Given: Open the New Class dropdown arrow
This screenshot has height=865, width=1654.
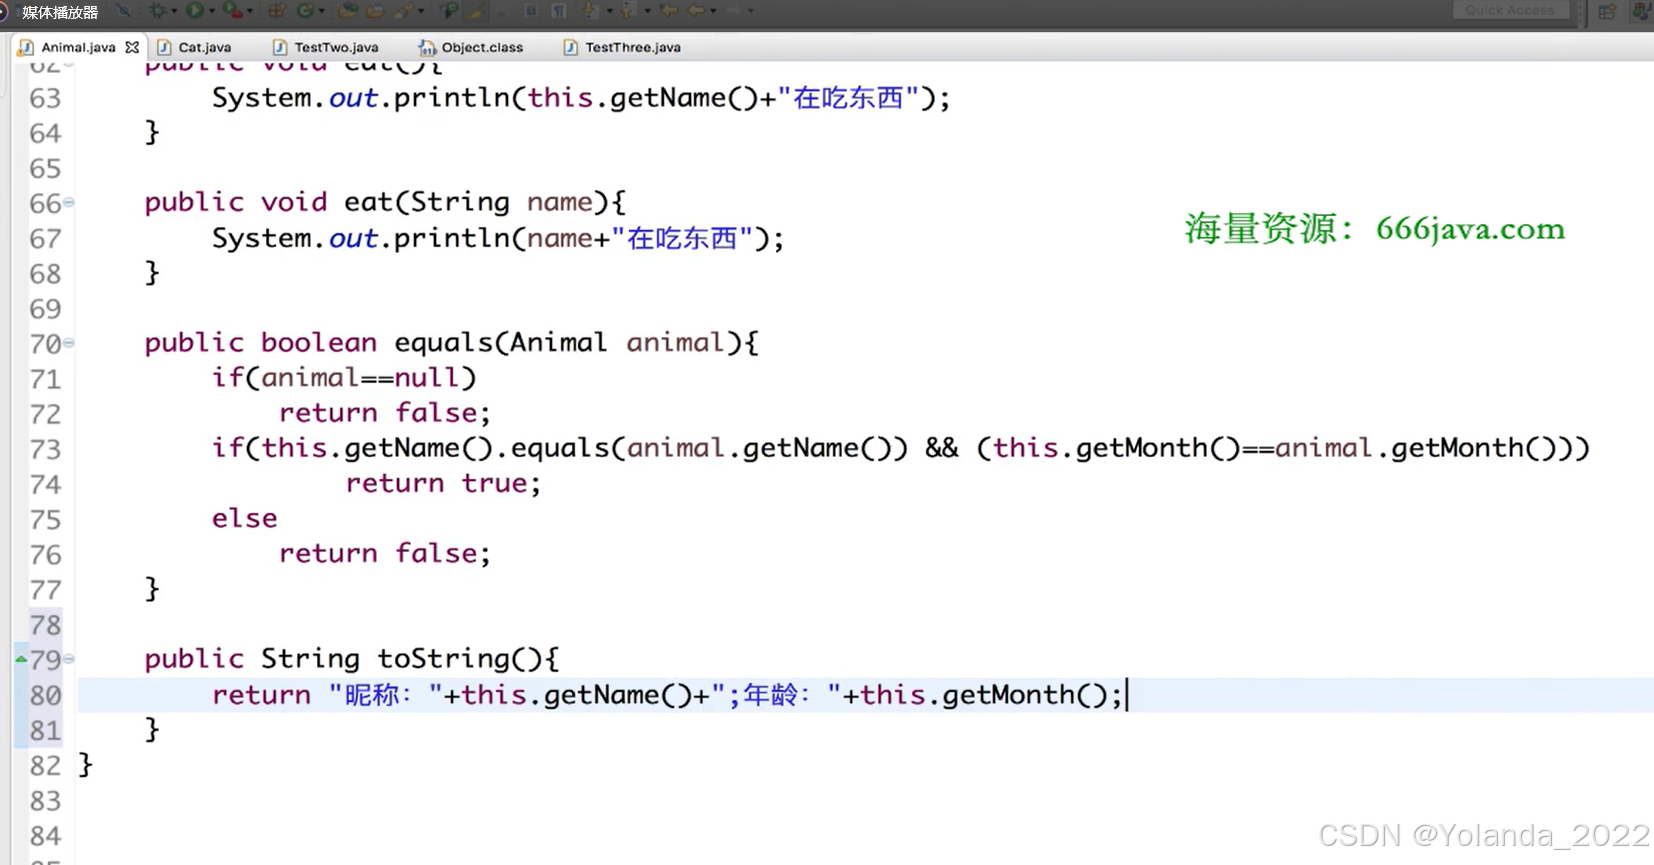Looking at the screenshot, I should click(321, 11).
